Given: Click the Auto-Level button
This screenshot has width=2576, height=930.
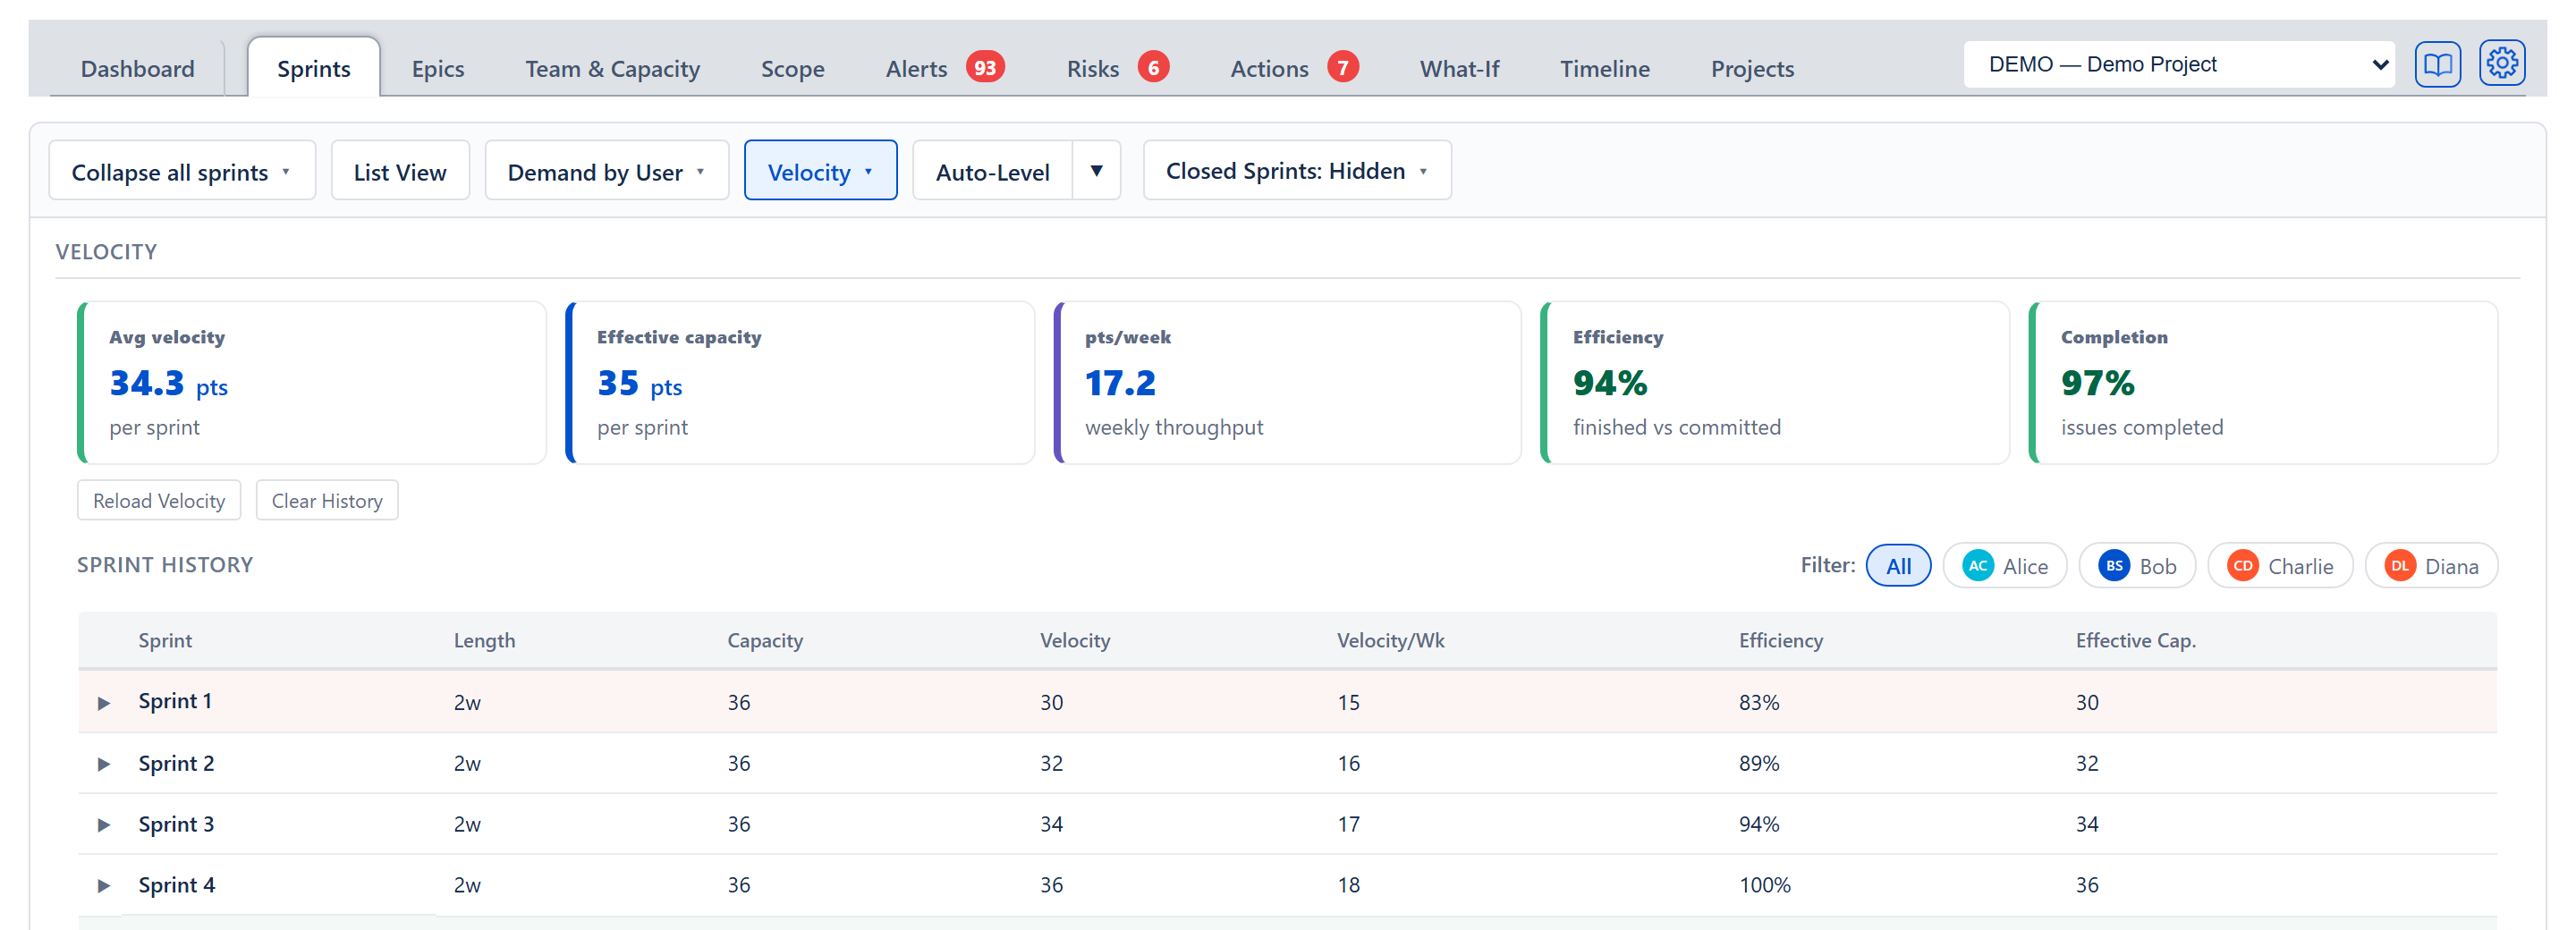Looking at the screenshot, I should tap(992, 171).
